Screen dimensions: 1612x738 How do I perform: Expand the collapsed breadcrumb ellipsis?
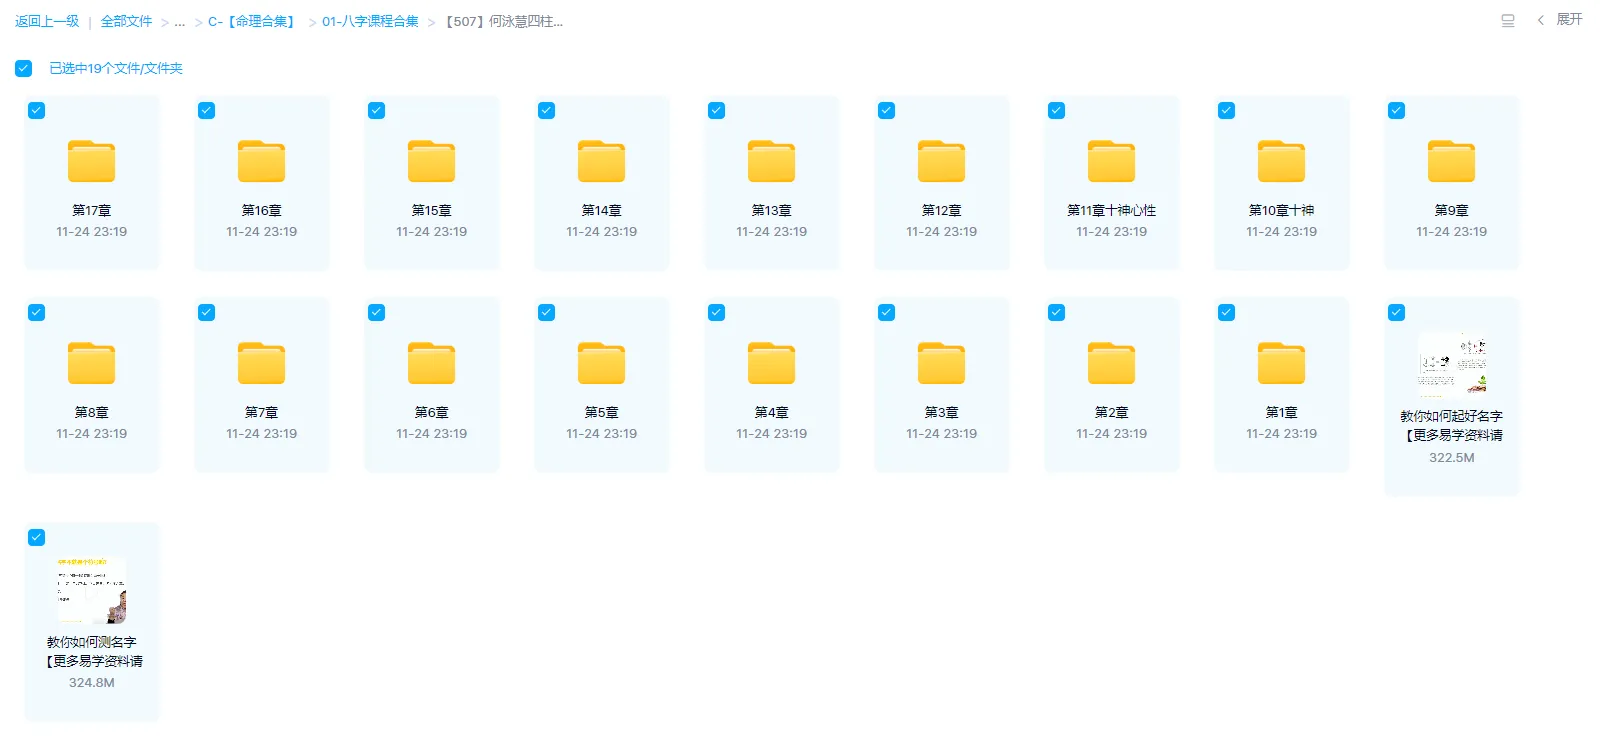(x=180, y=22)
